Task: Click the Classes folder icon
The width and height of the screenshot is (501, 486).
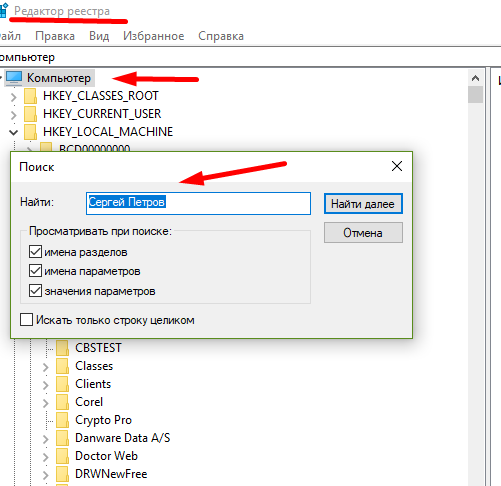Action: pos(62,366)
